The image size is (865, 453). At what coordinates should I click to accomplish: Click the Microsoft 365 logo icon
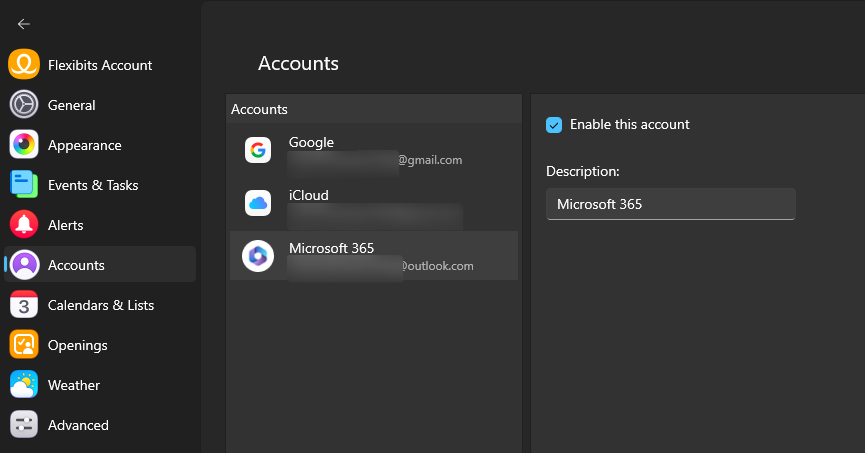coord(258,257)
